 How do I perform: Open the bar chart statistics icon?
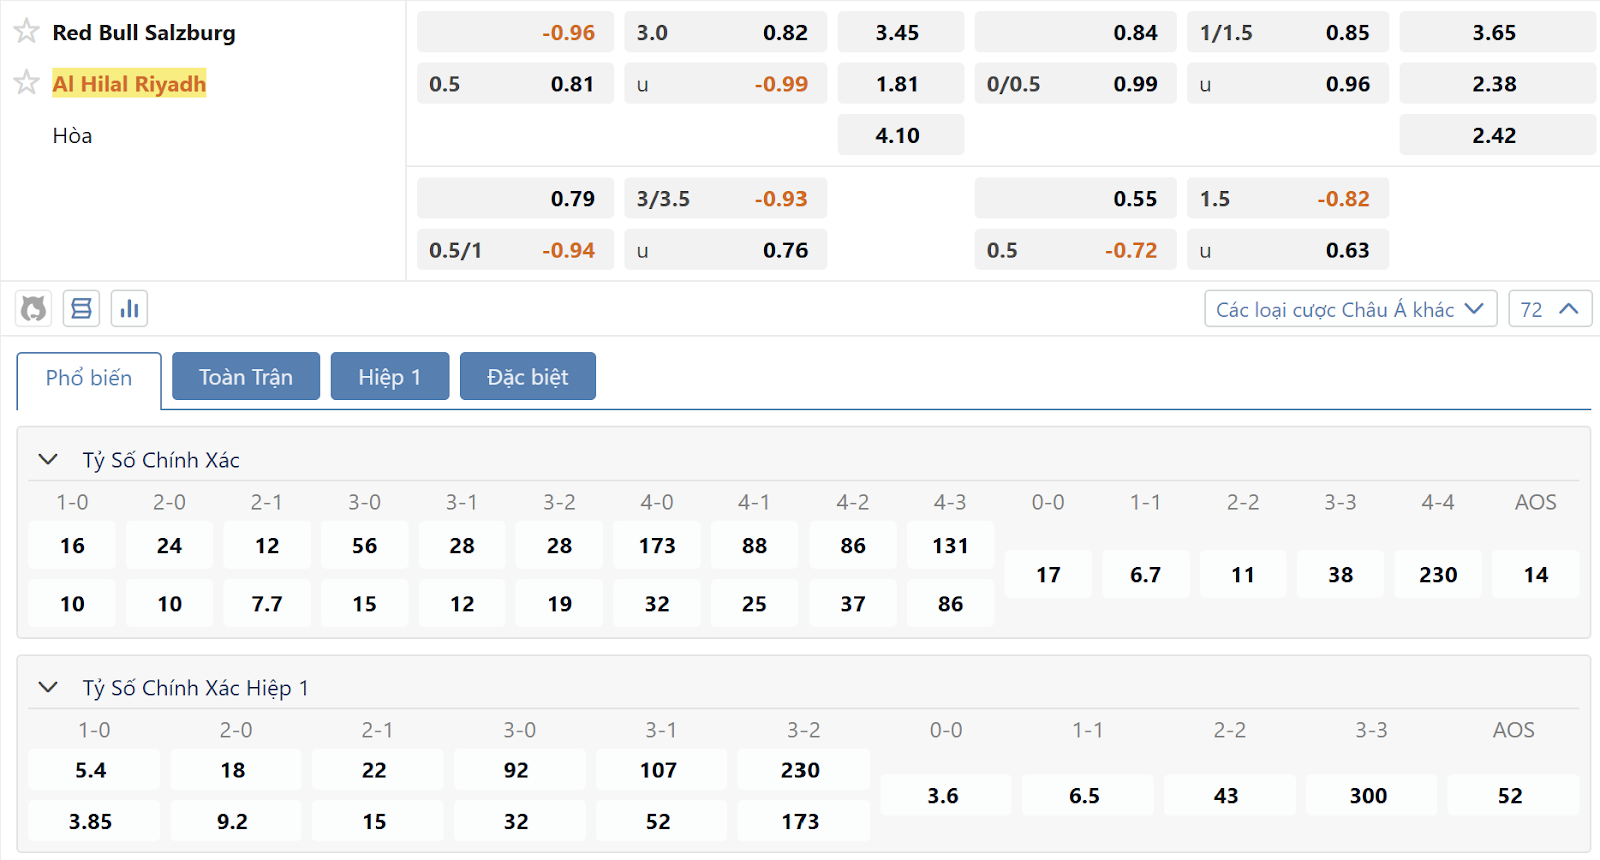click(129, 308)
